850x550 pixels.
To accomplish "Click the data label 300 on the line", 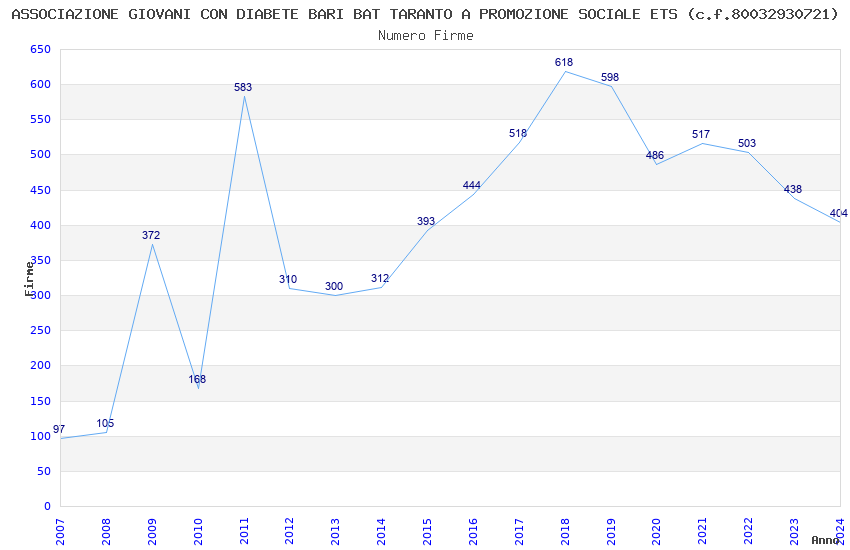I will 334,286.
